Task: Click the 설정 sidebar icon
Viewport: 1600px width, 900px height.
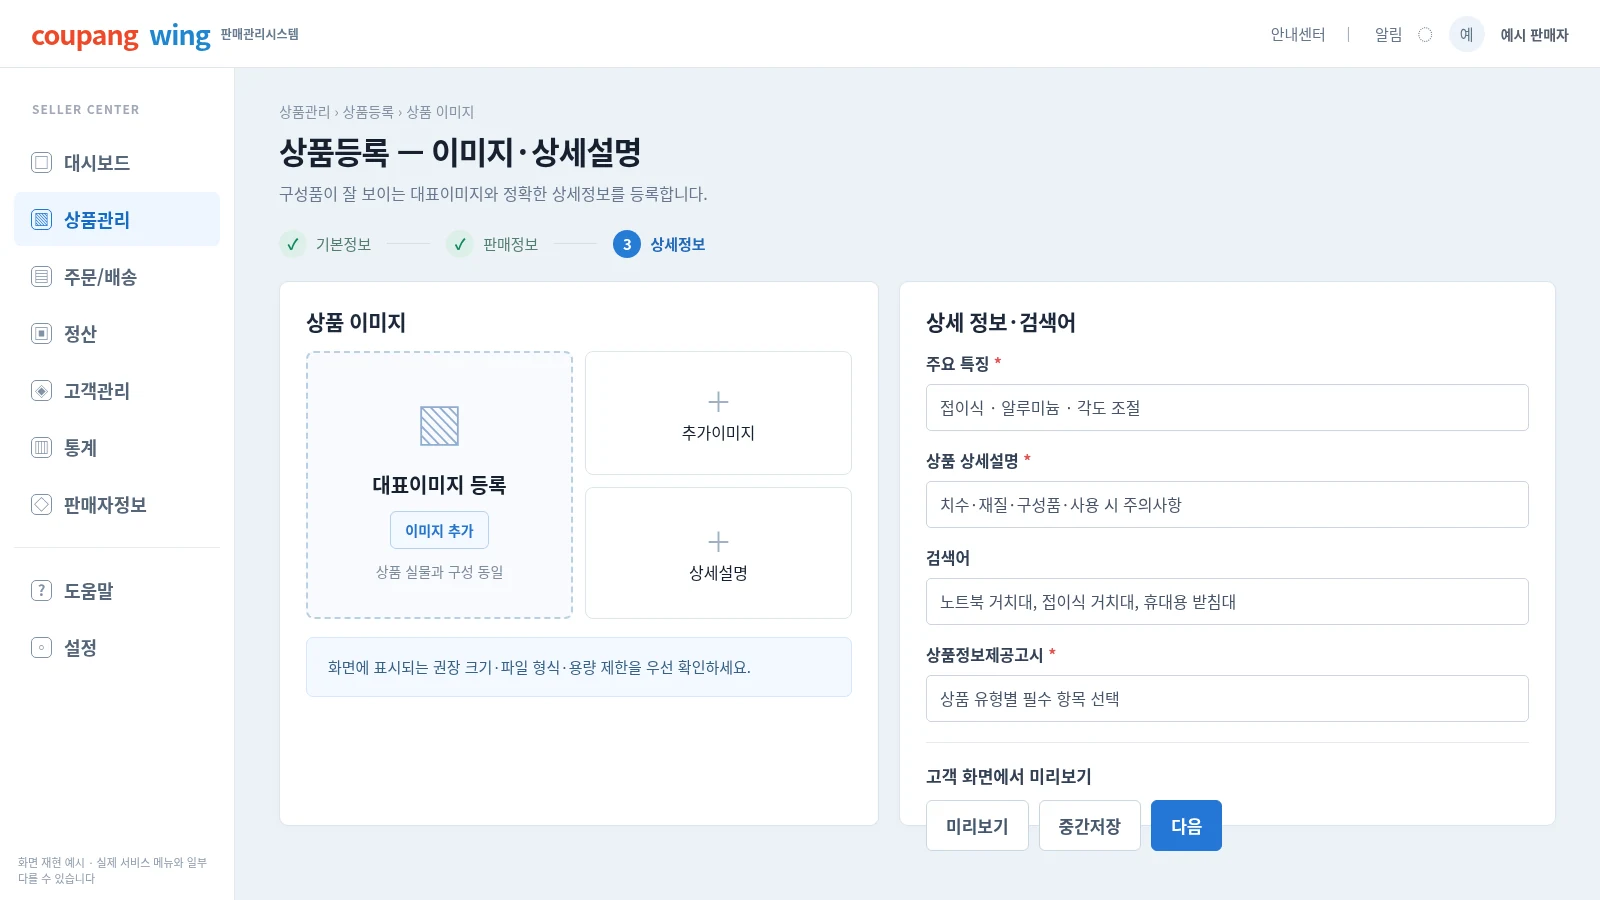Action: pos(41,647)
